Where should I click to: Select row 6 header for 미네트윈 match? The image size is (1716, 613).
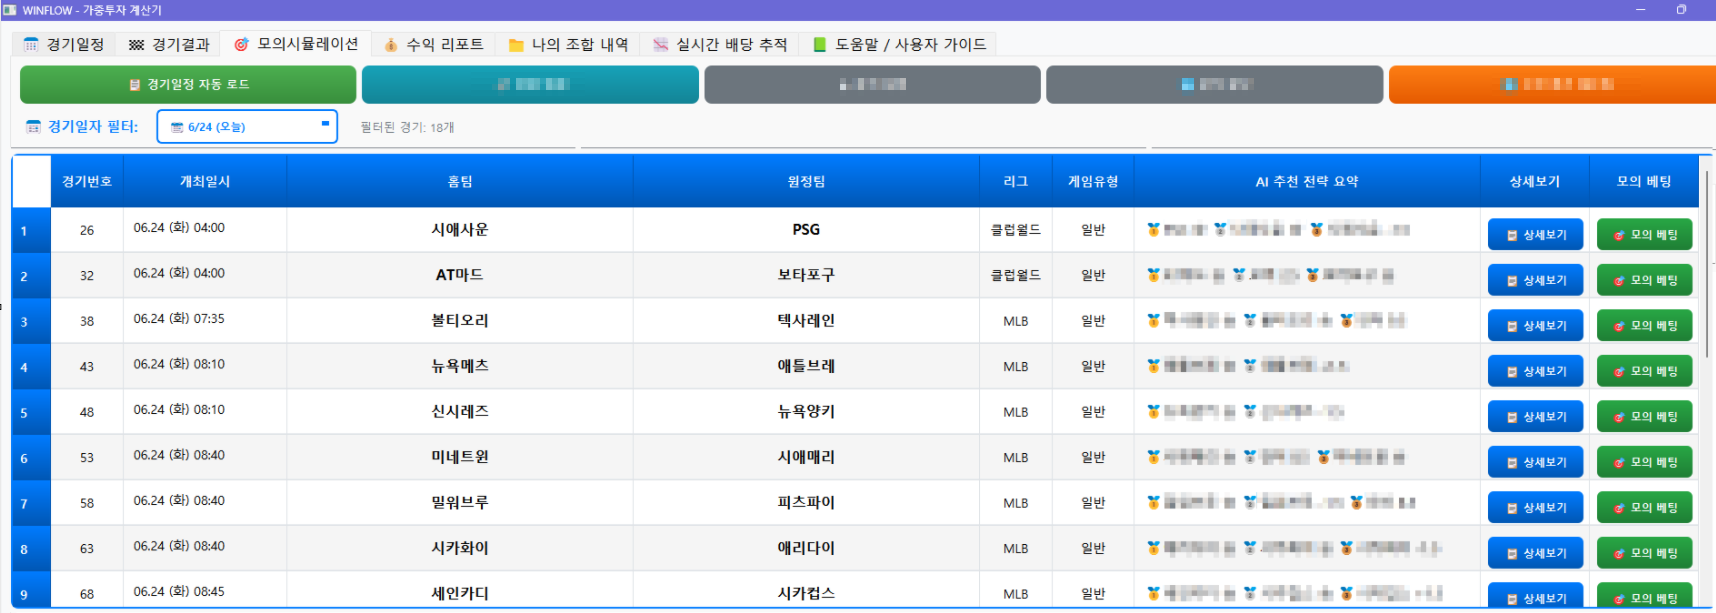click(30, 458)
